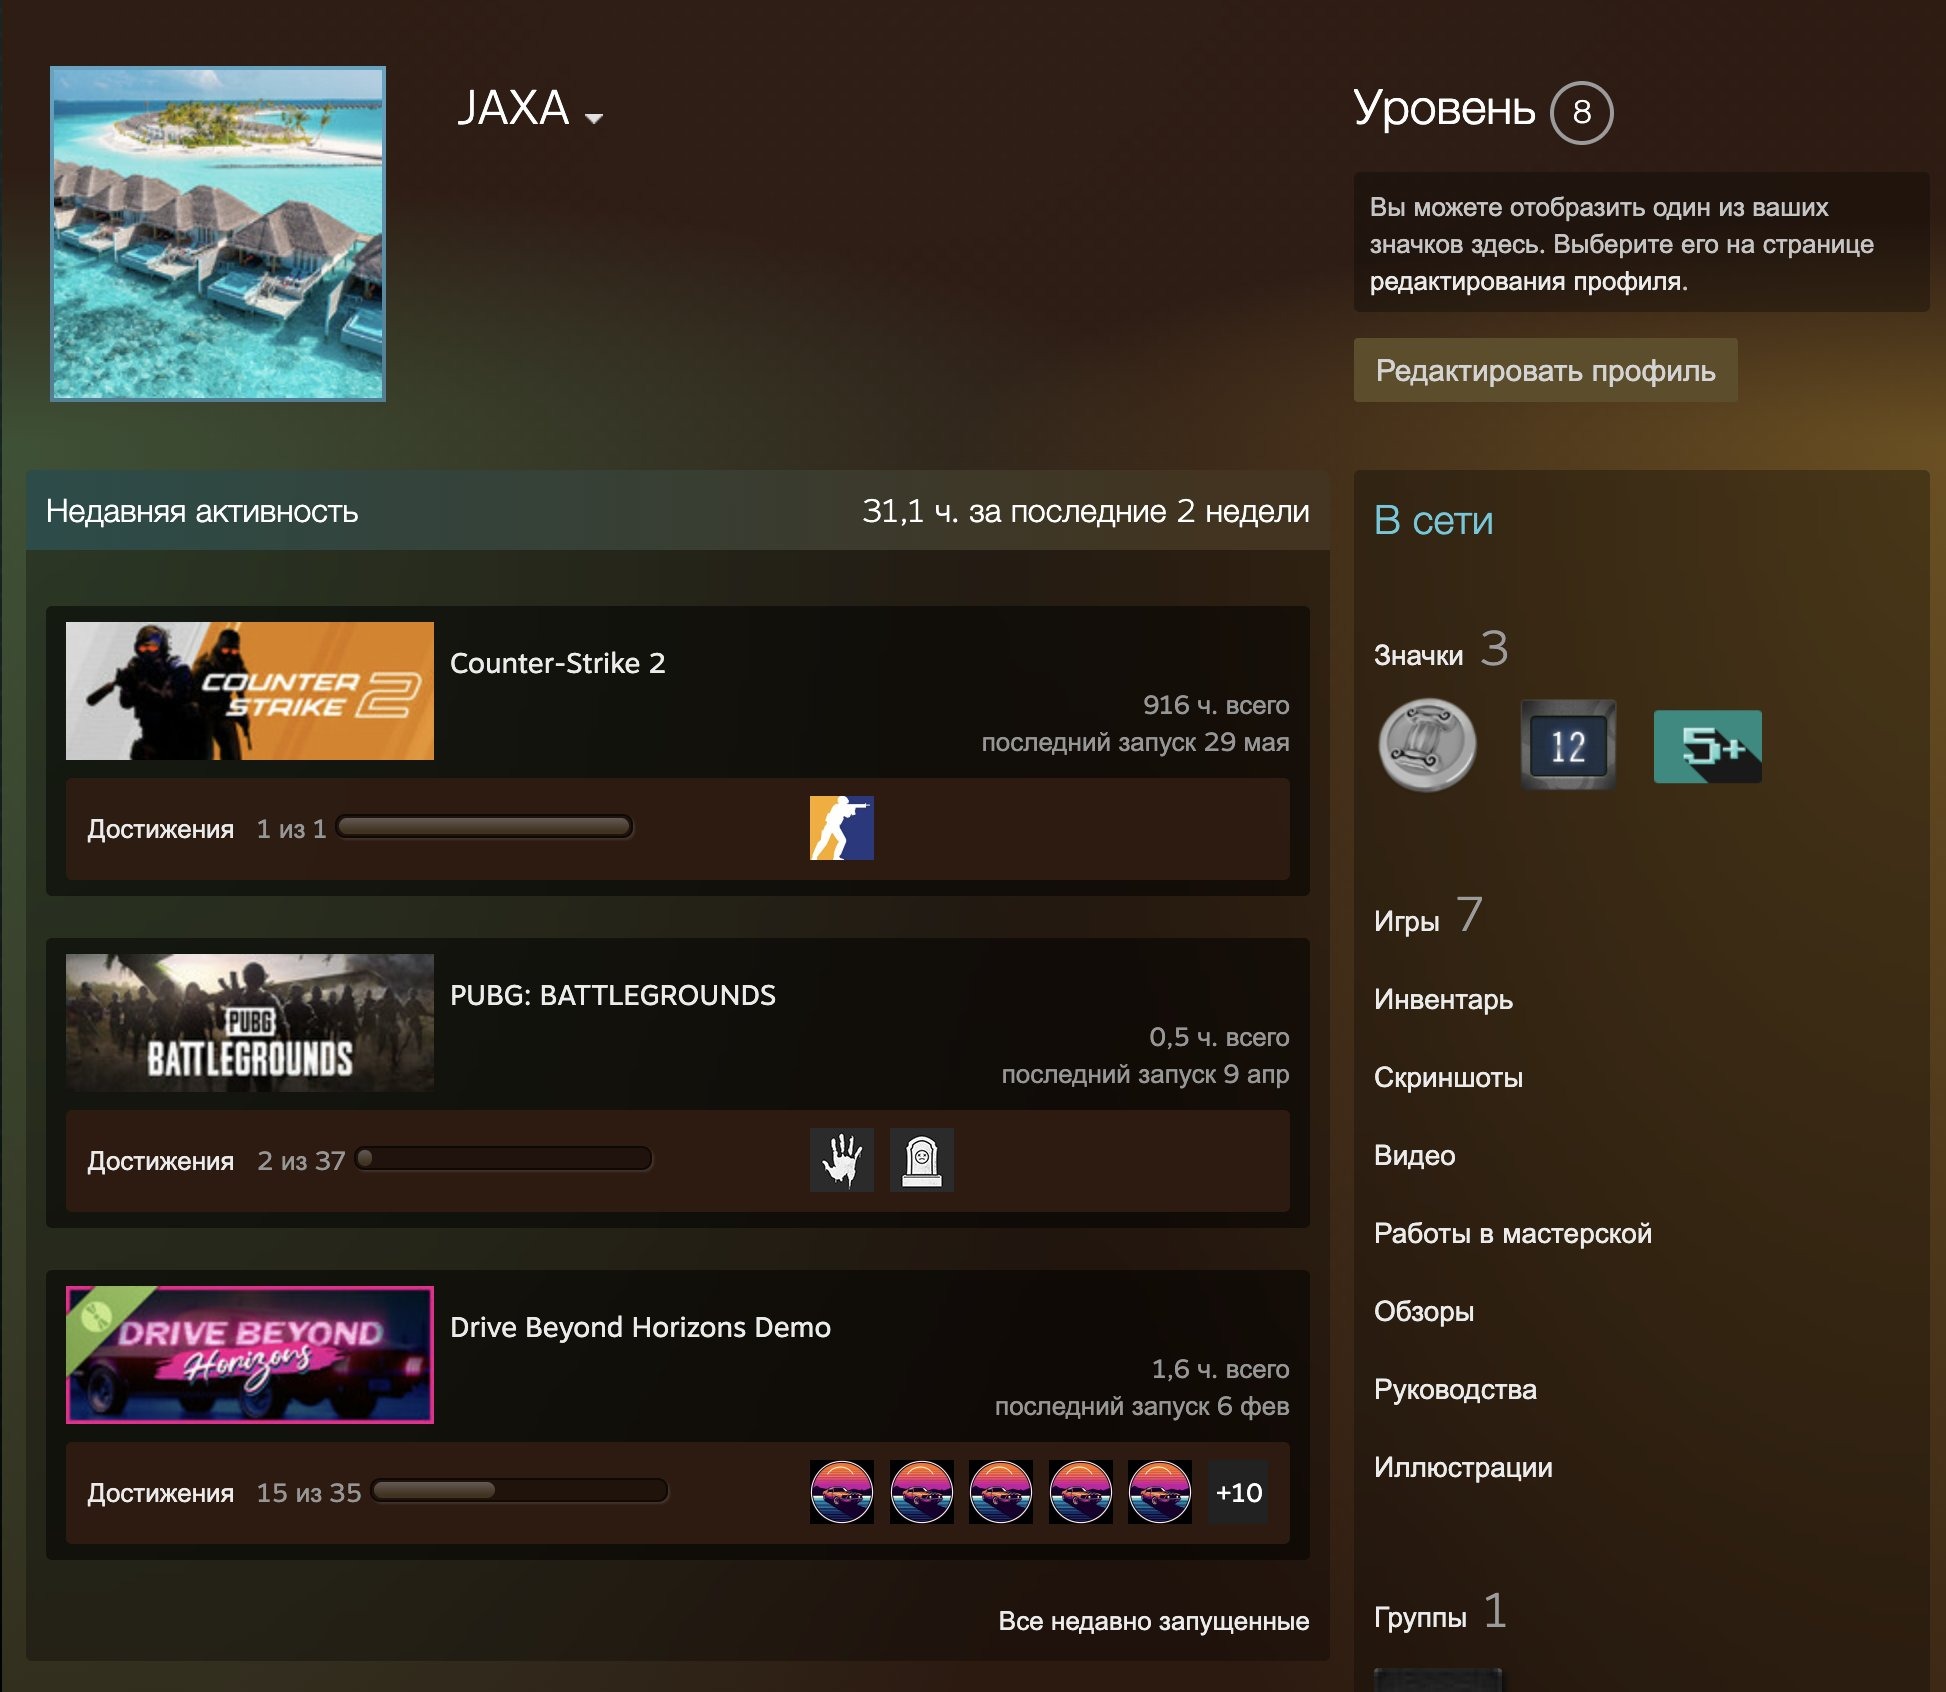This screenshot has height=1692, width=1946.
Task: Click the island resort profile avatar
Action: pos(218,234)
